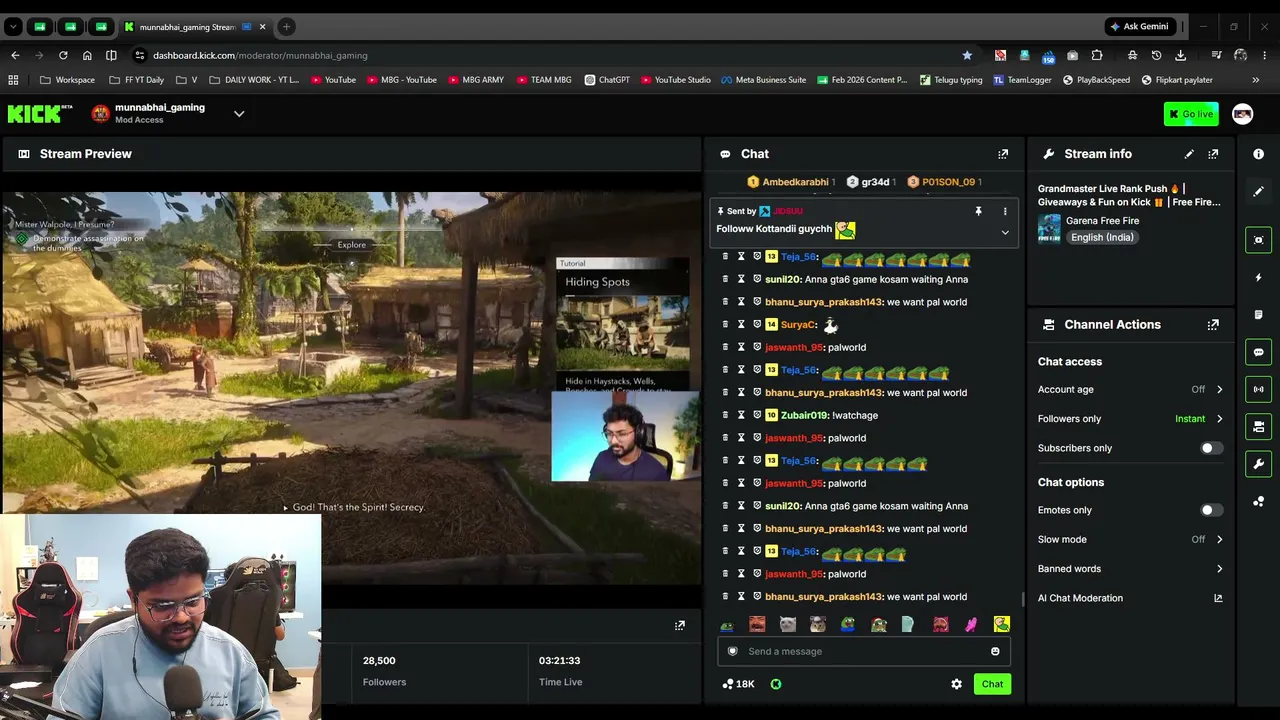
Task: Open the ChatGPT bookmark
Action: click(x=607, y=80)
